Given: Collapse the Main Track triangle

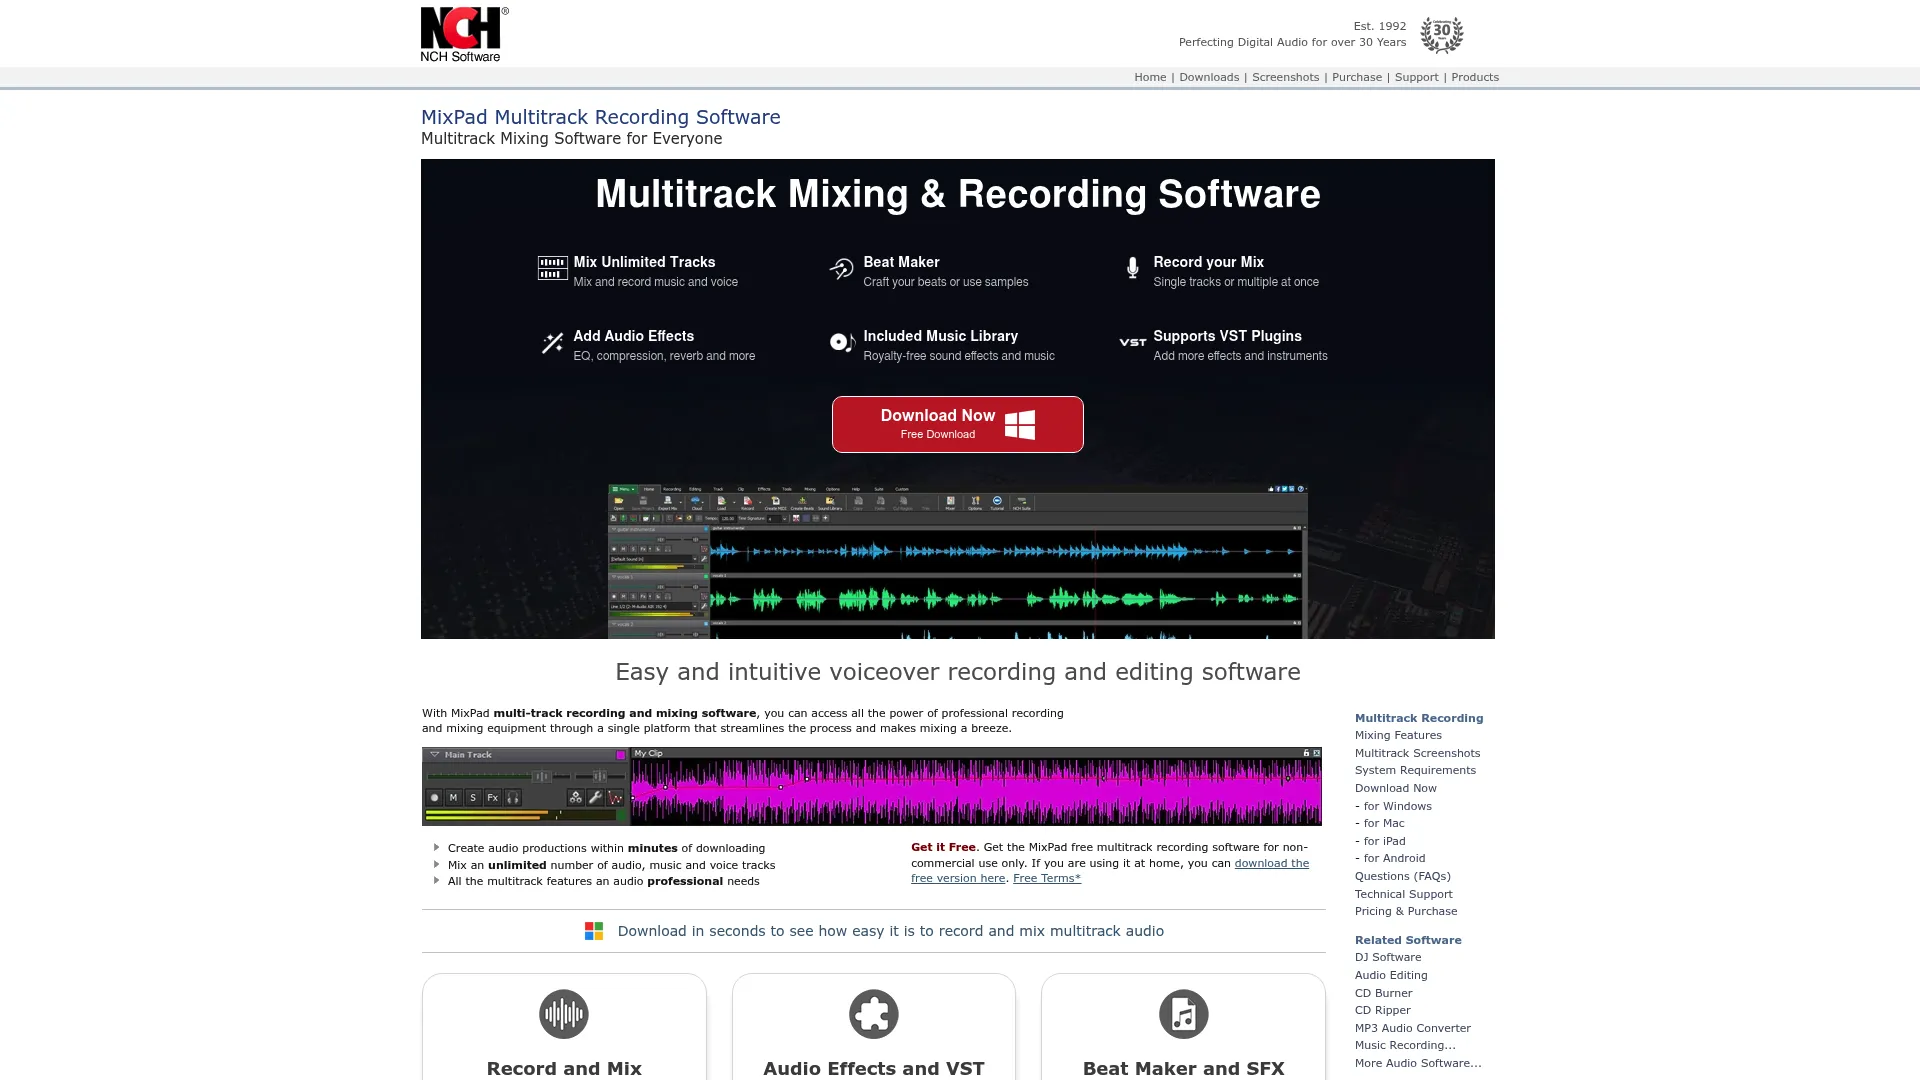Looking at the screenshot, I should tap(434, 755).
